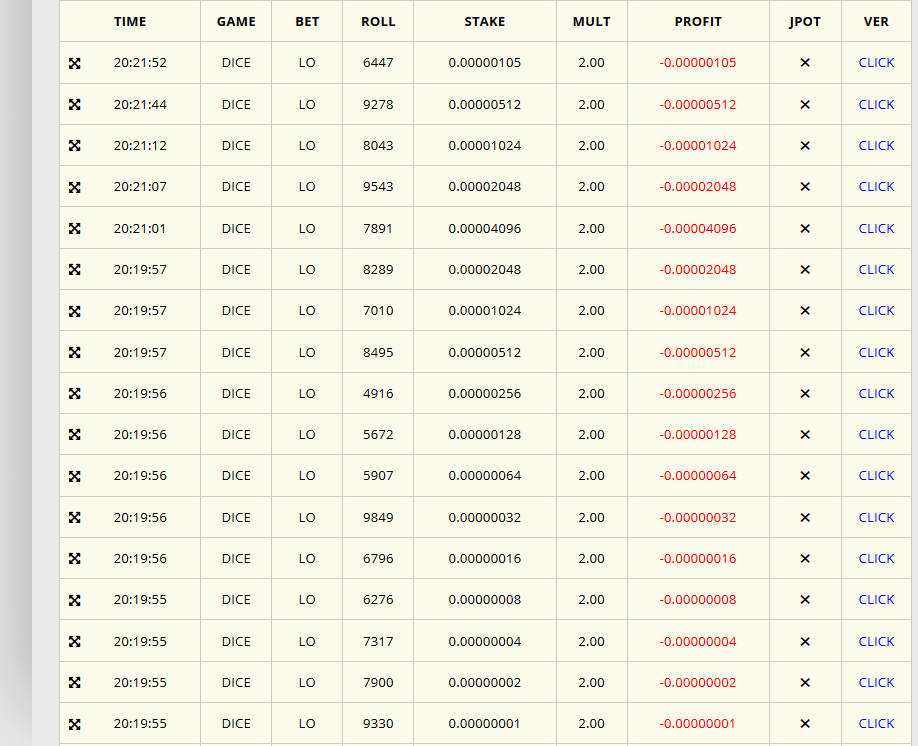The image size is (918, 746).
Task: Click the BET column header
Action: coord(307,22)
